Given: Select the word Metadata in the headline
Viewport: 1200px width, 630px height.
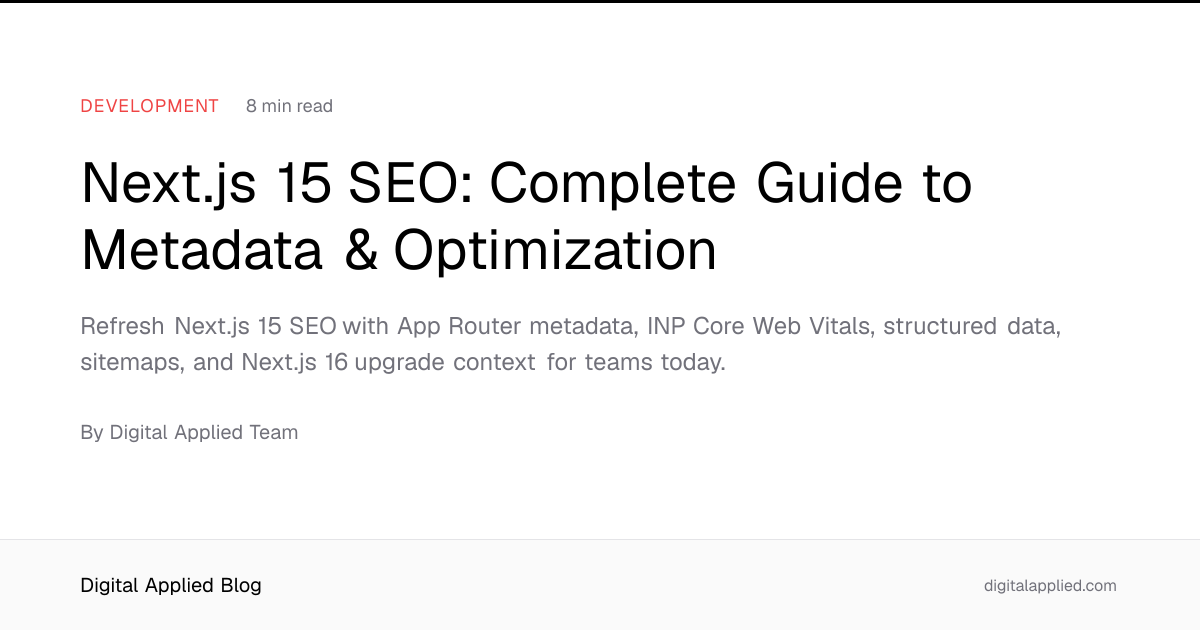Looking at the screenshot, I should (x=202, y=250).
